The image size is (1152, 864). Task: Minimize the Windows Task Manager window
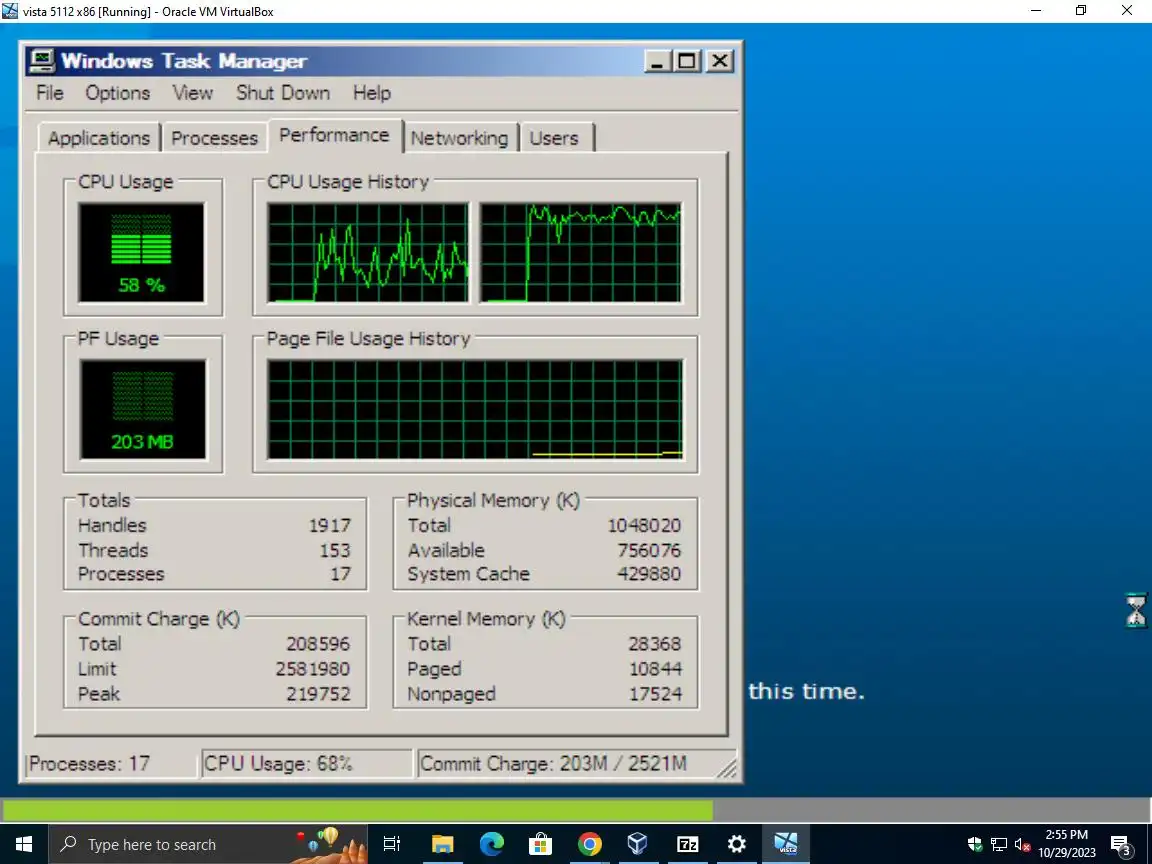click(x=658, y=61)
